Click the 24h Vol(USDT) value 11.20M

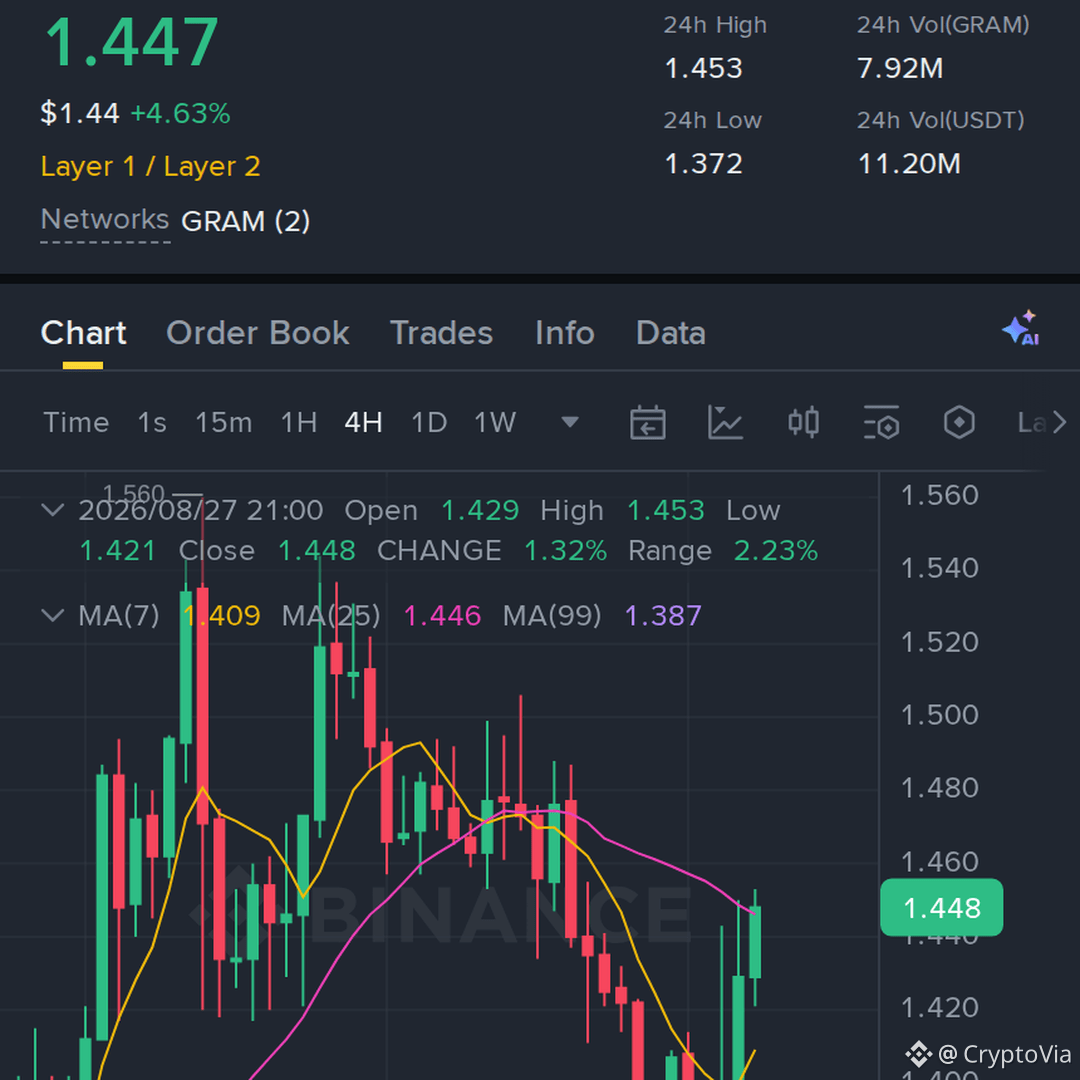click(908, 164)
